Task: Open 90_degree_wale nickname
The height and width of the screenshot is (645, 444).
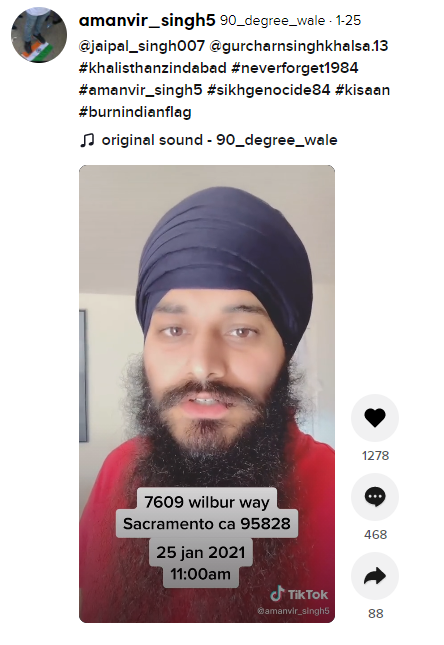Action: coord(272,21)
